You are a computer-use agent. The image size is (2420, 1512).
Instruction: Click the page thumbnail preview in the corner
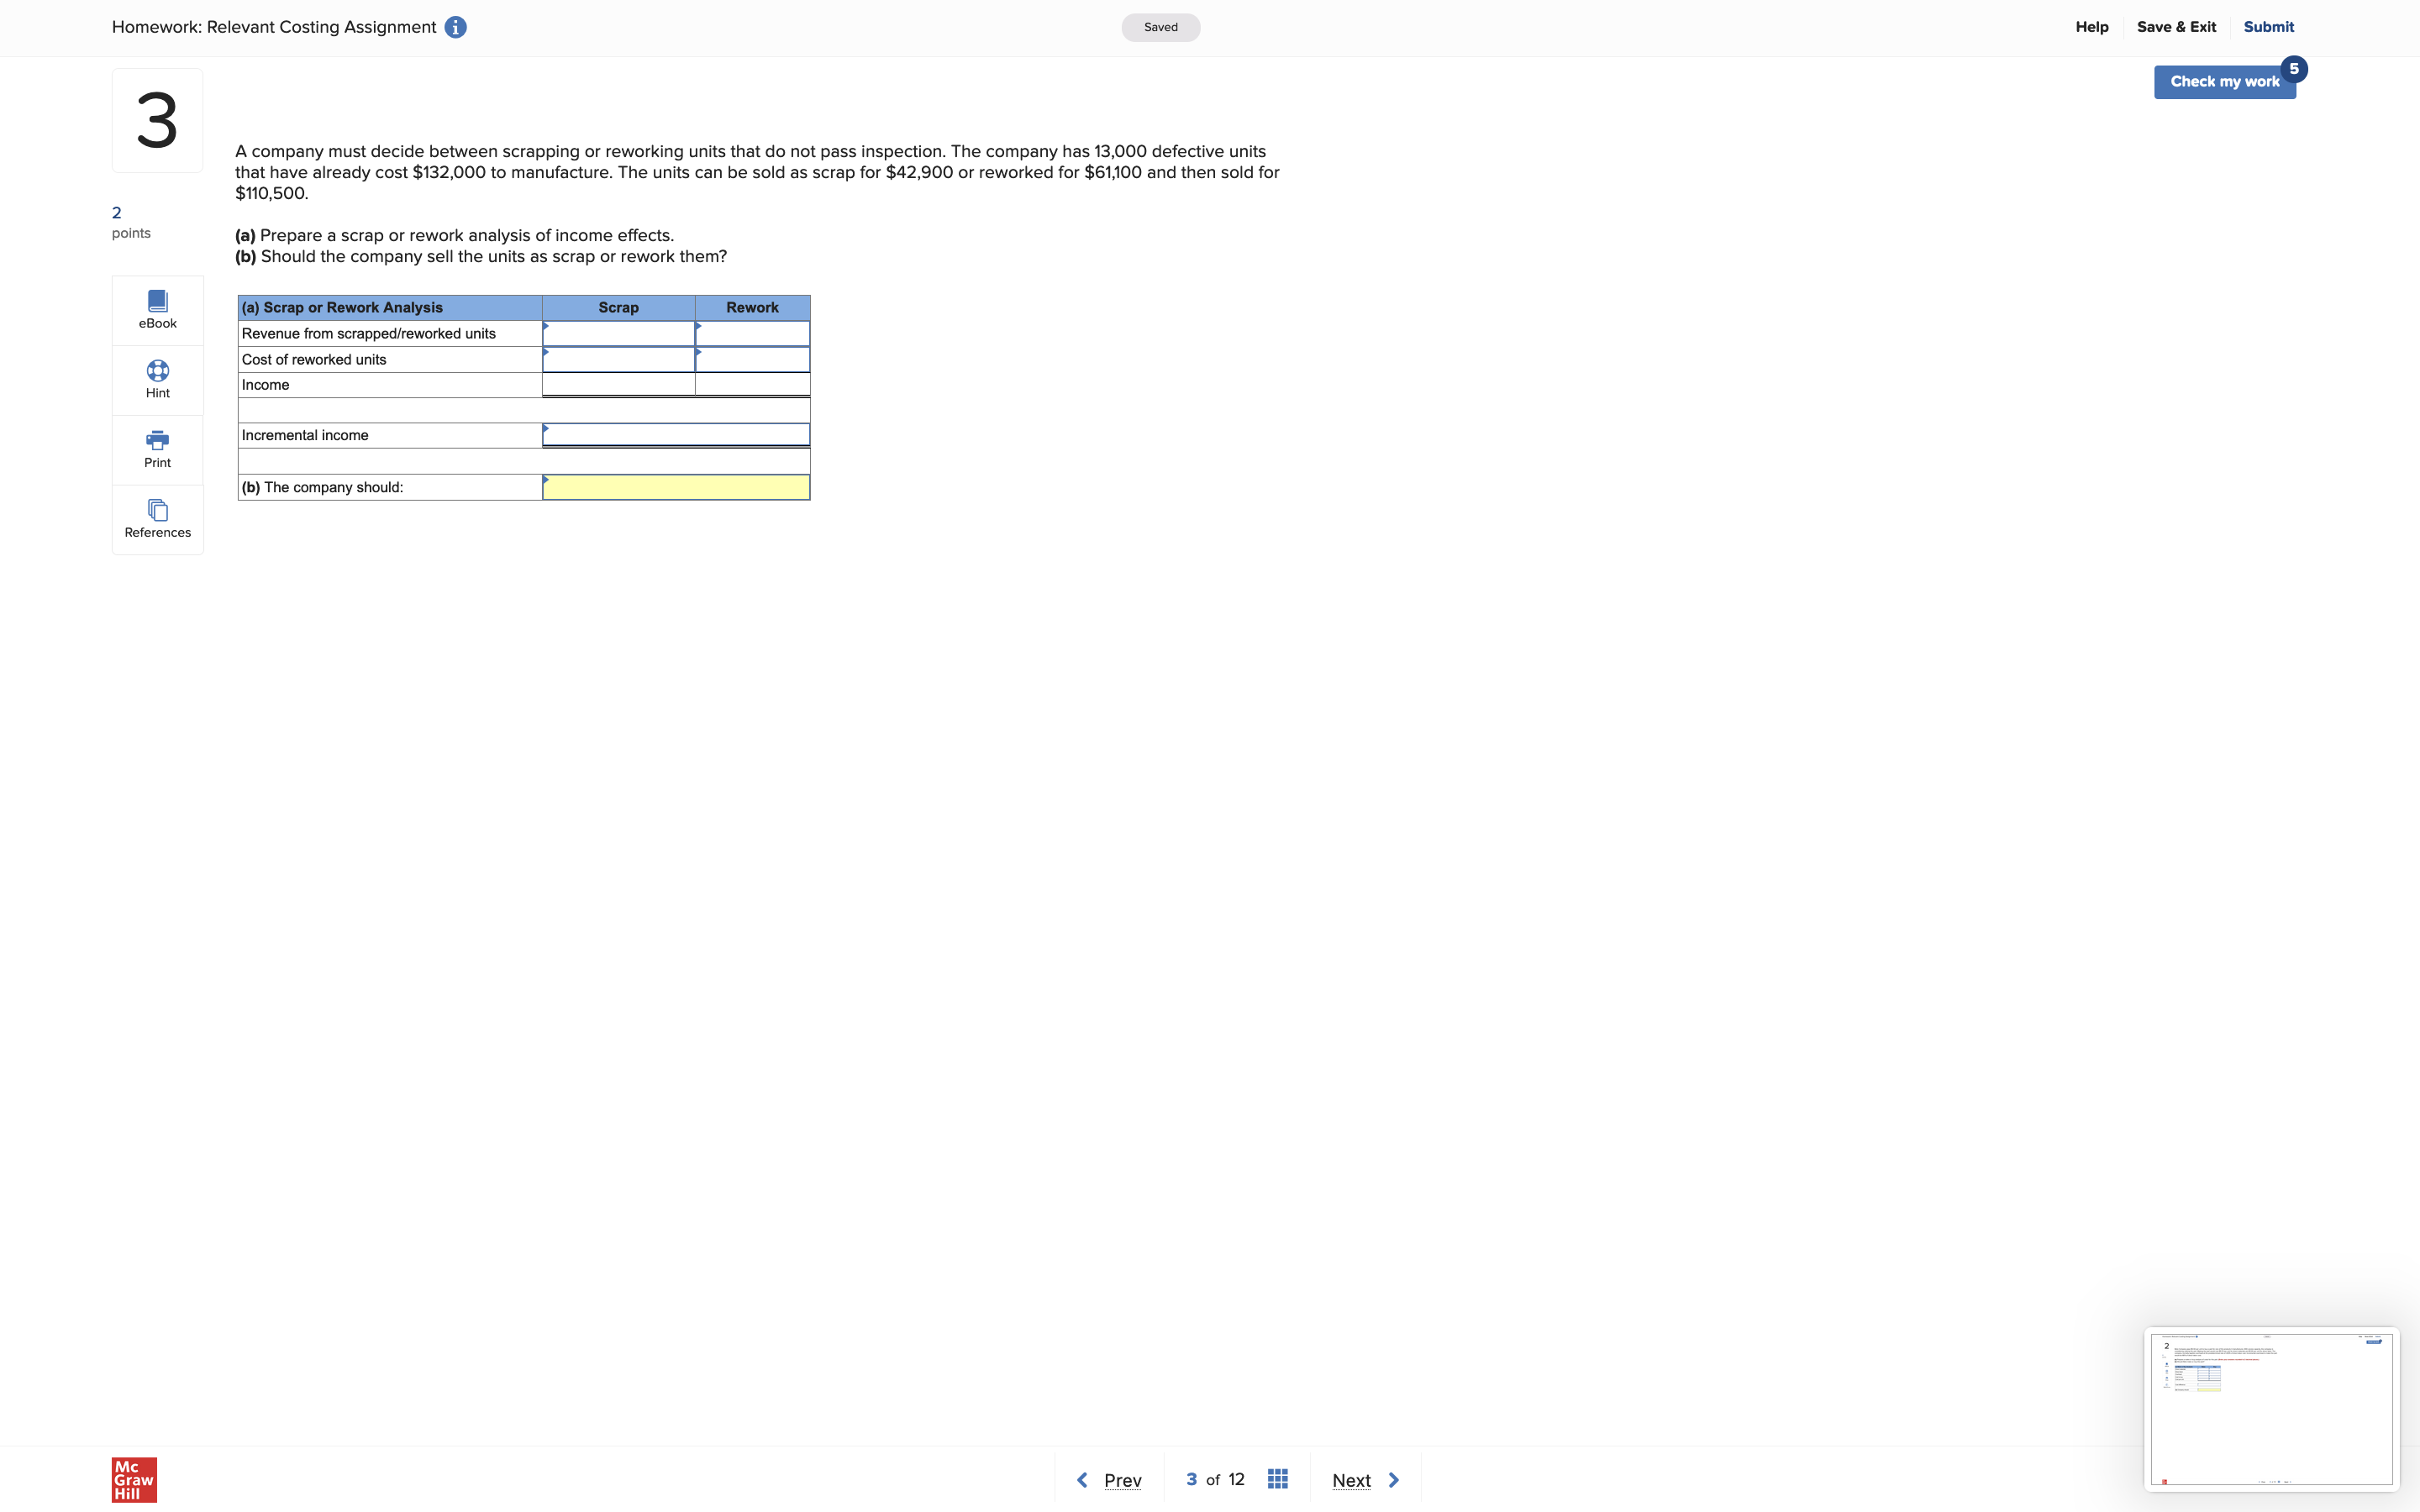point(2271,1410)
